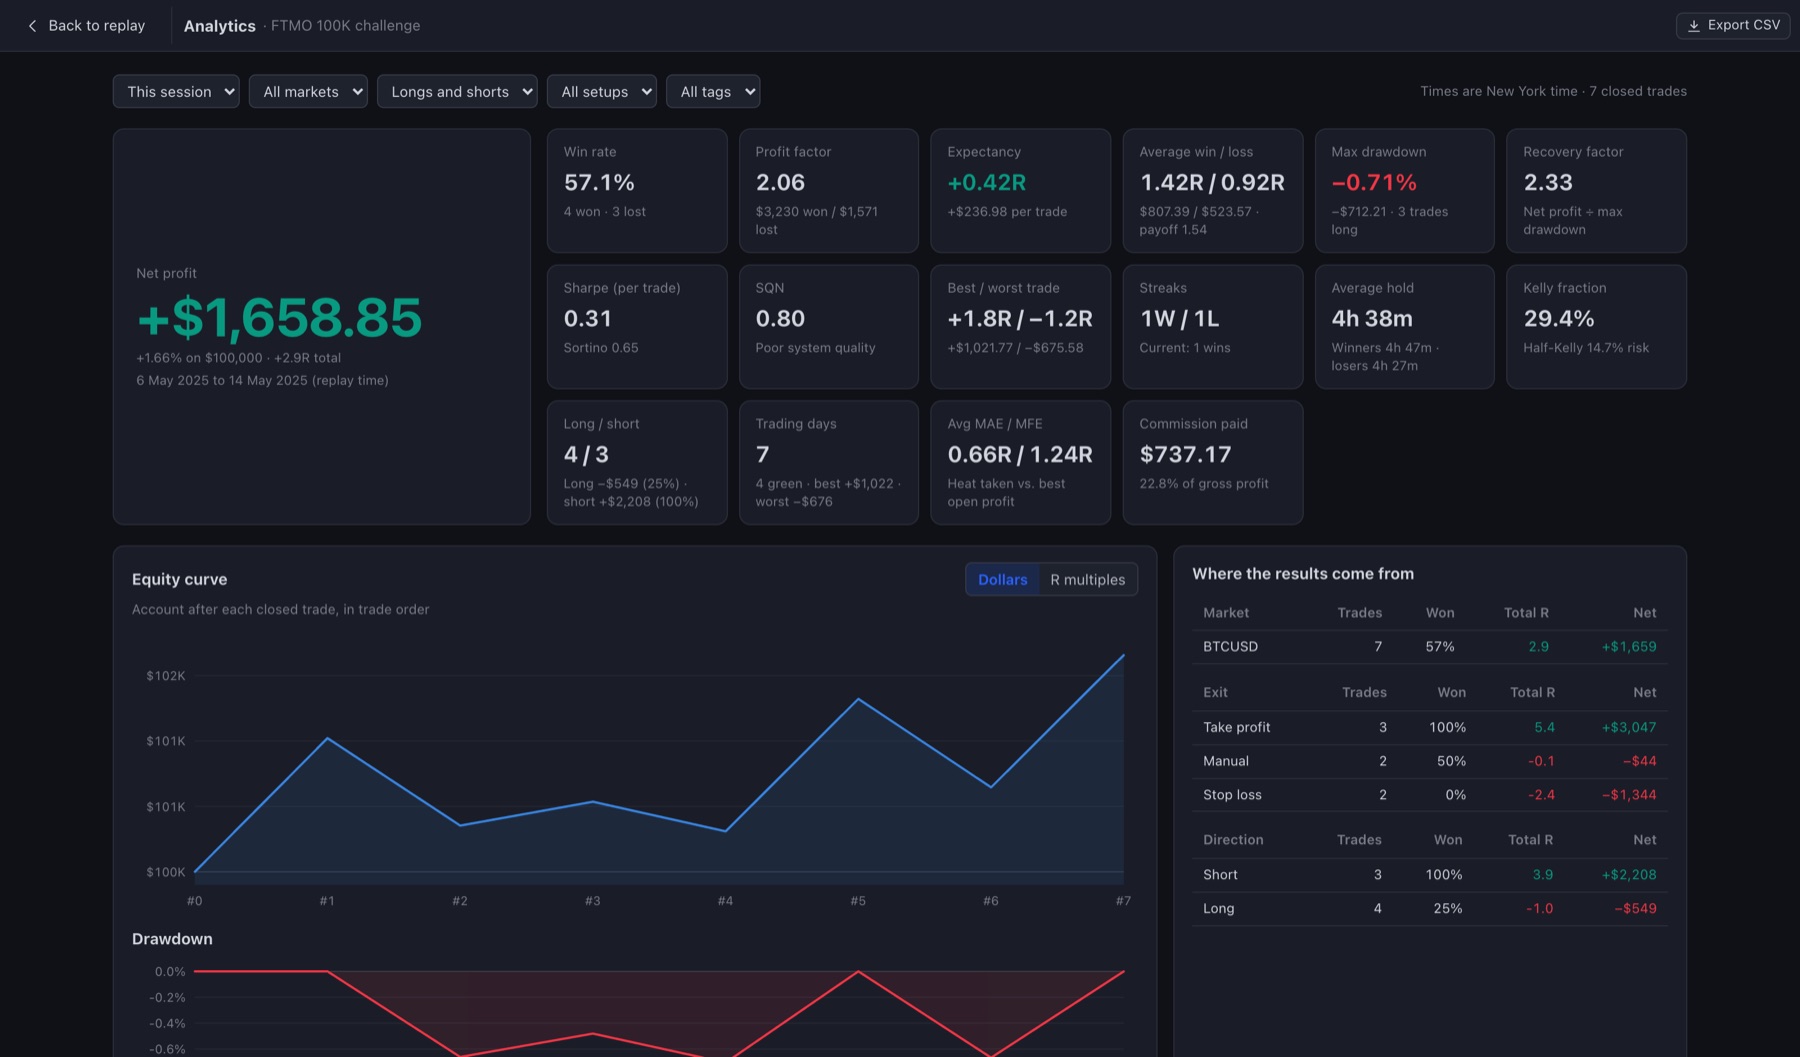
Task: Open the All markets dropdown
Action: tap(308, 91)
